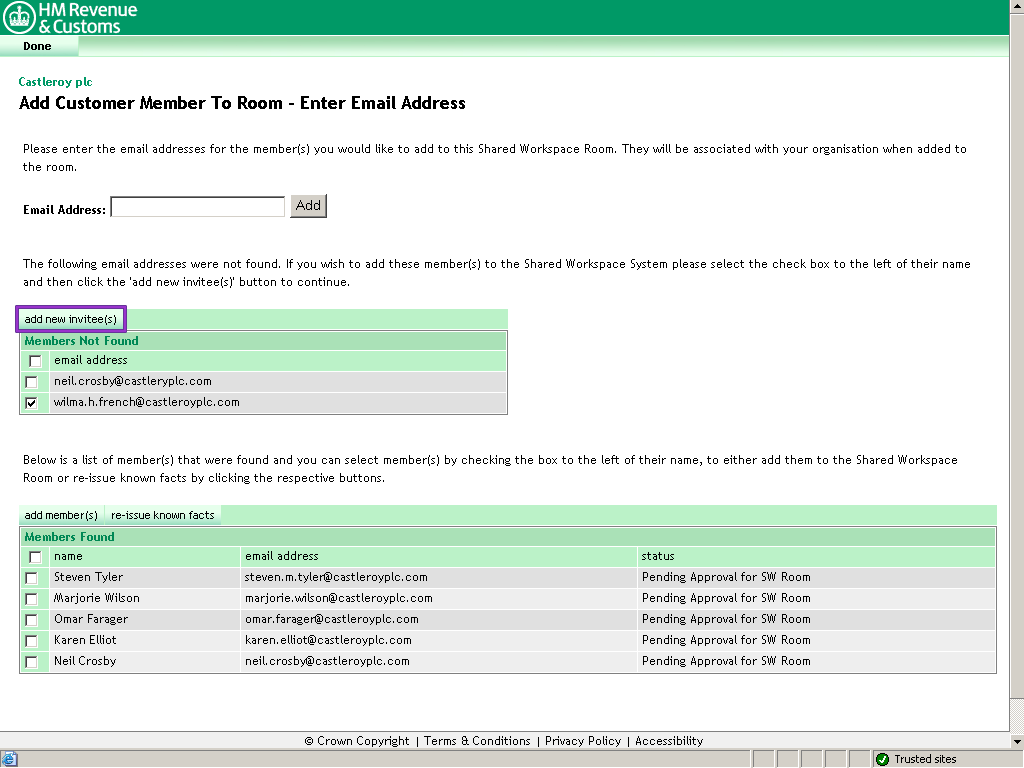The height and width of the screenshot is (768, 1024).
Task: Check the box for neil.crosby@castleryplc.com
Action: pos(31,382)
